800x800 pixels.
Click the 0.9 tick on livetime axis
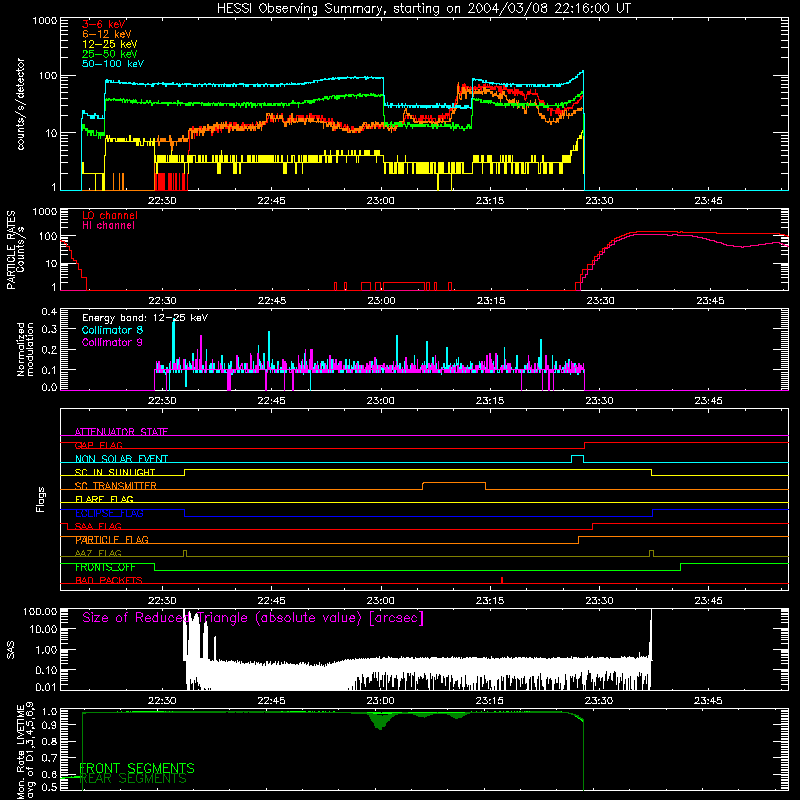[50, 725]
